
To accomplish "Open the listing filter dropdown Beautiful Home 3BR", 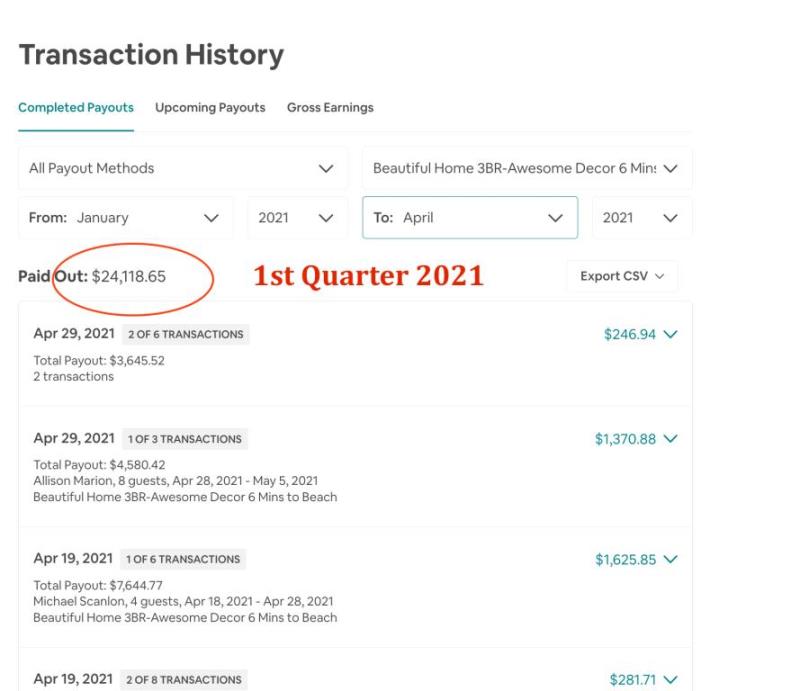I will pyautogui.click(x=526, y=168).
